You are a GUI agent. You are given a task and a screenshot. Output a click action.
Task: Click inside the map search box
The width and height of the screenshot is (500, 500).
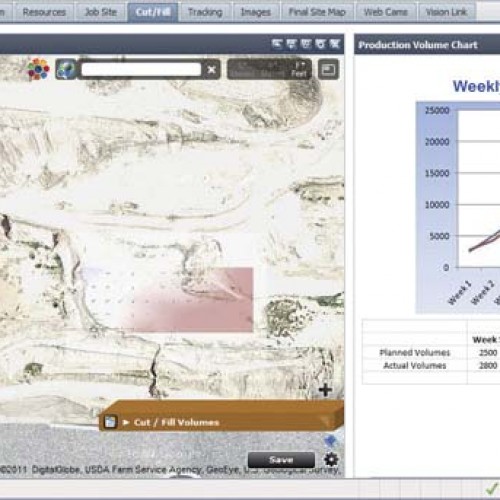point(141,70)
